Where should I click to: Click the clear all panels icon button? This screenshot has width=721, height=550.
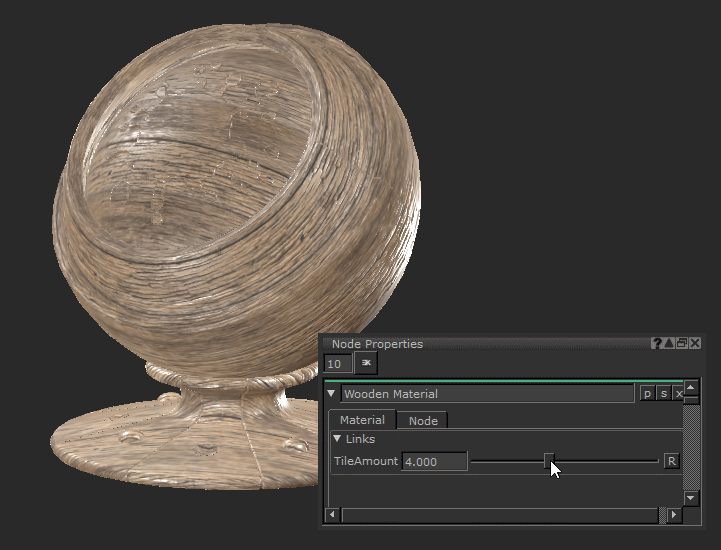(366, 364)
